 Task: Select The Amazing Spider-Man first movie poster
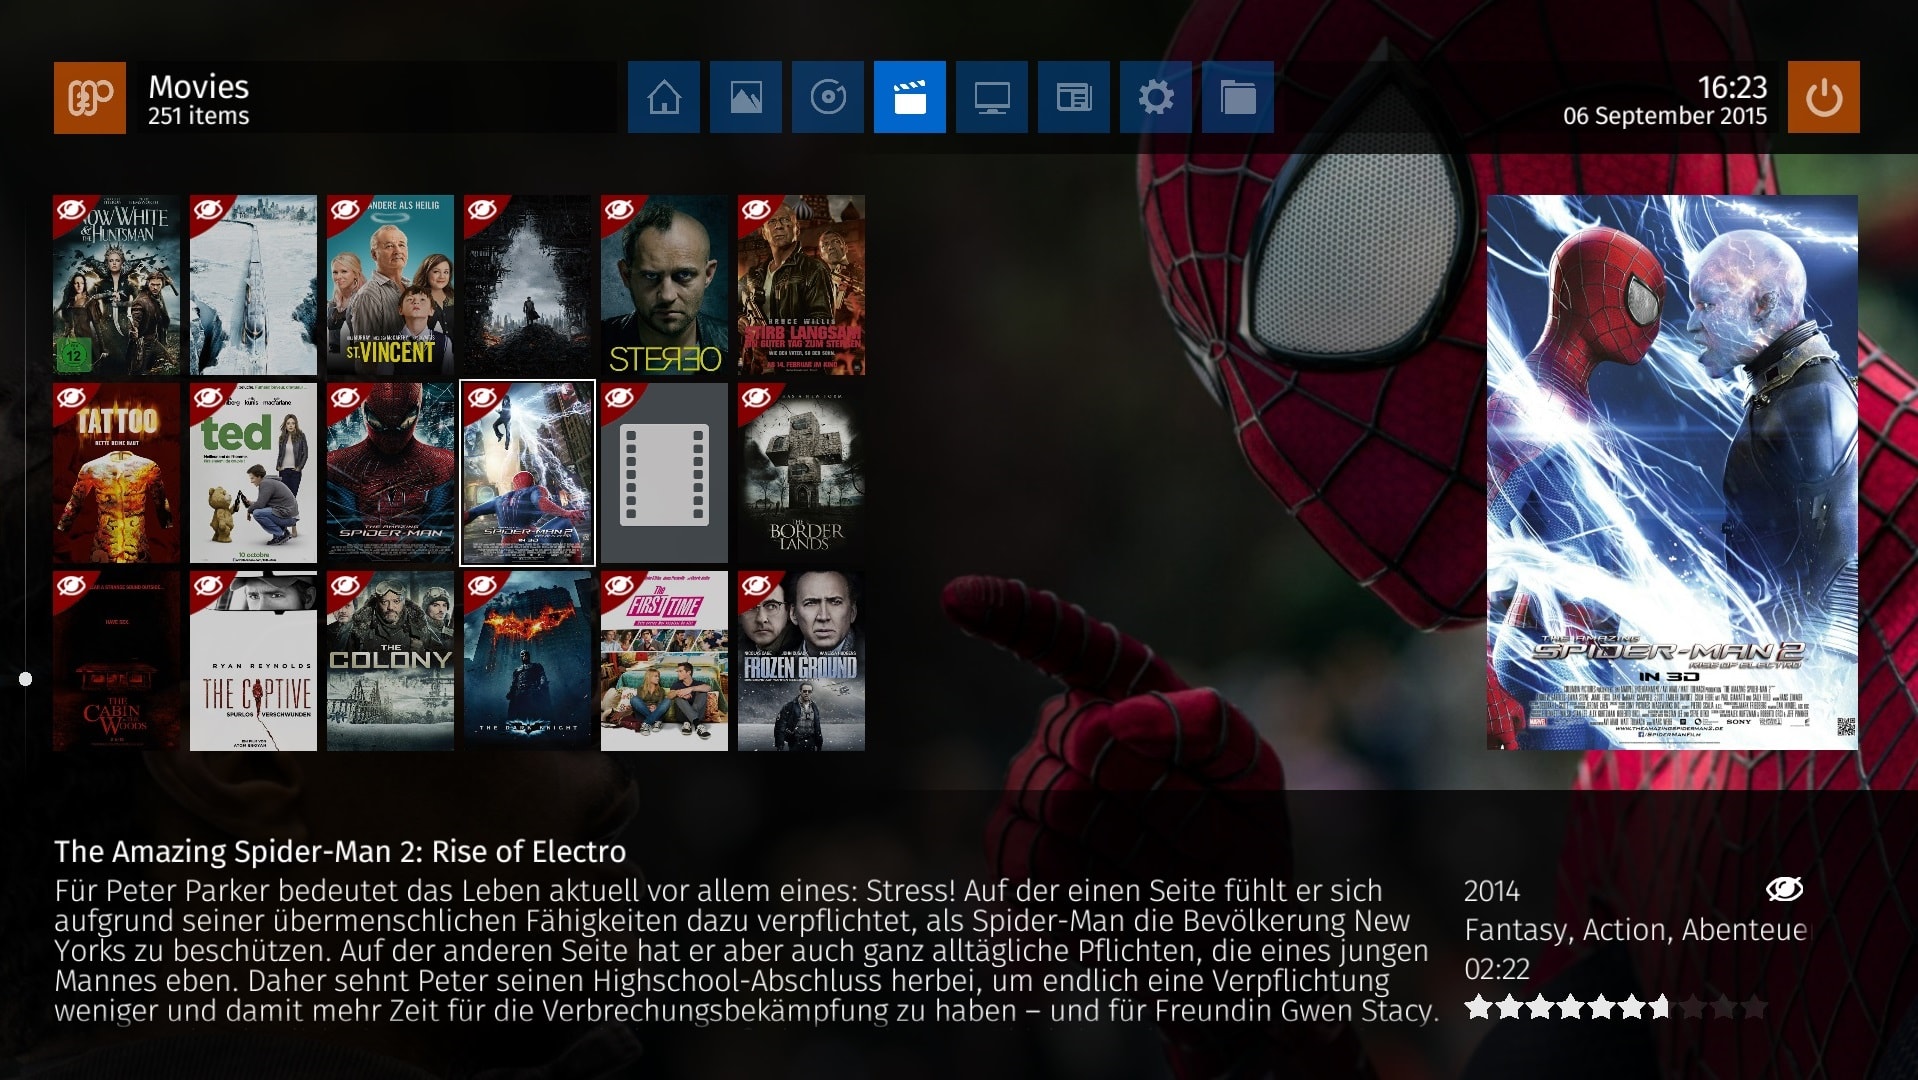pos(390,473)
